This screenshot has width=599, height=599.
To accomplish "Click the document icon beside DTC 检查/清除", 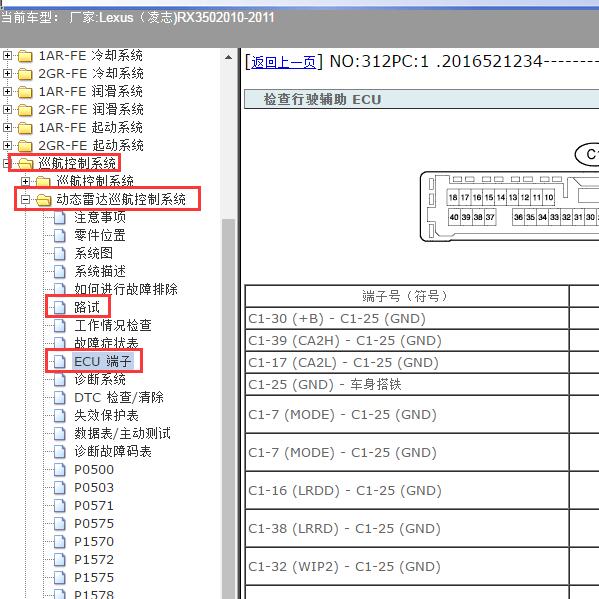I will (x=60, y=397).
